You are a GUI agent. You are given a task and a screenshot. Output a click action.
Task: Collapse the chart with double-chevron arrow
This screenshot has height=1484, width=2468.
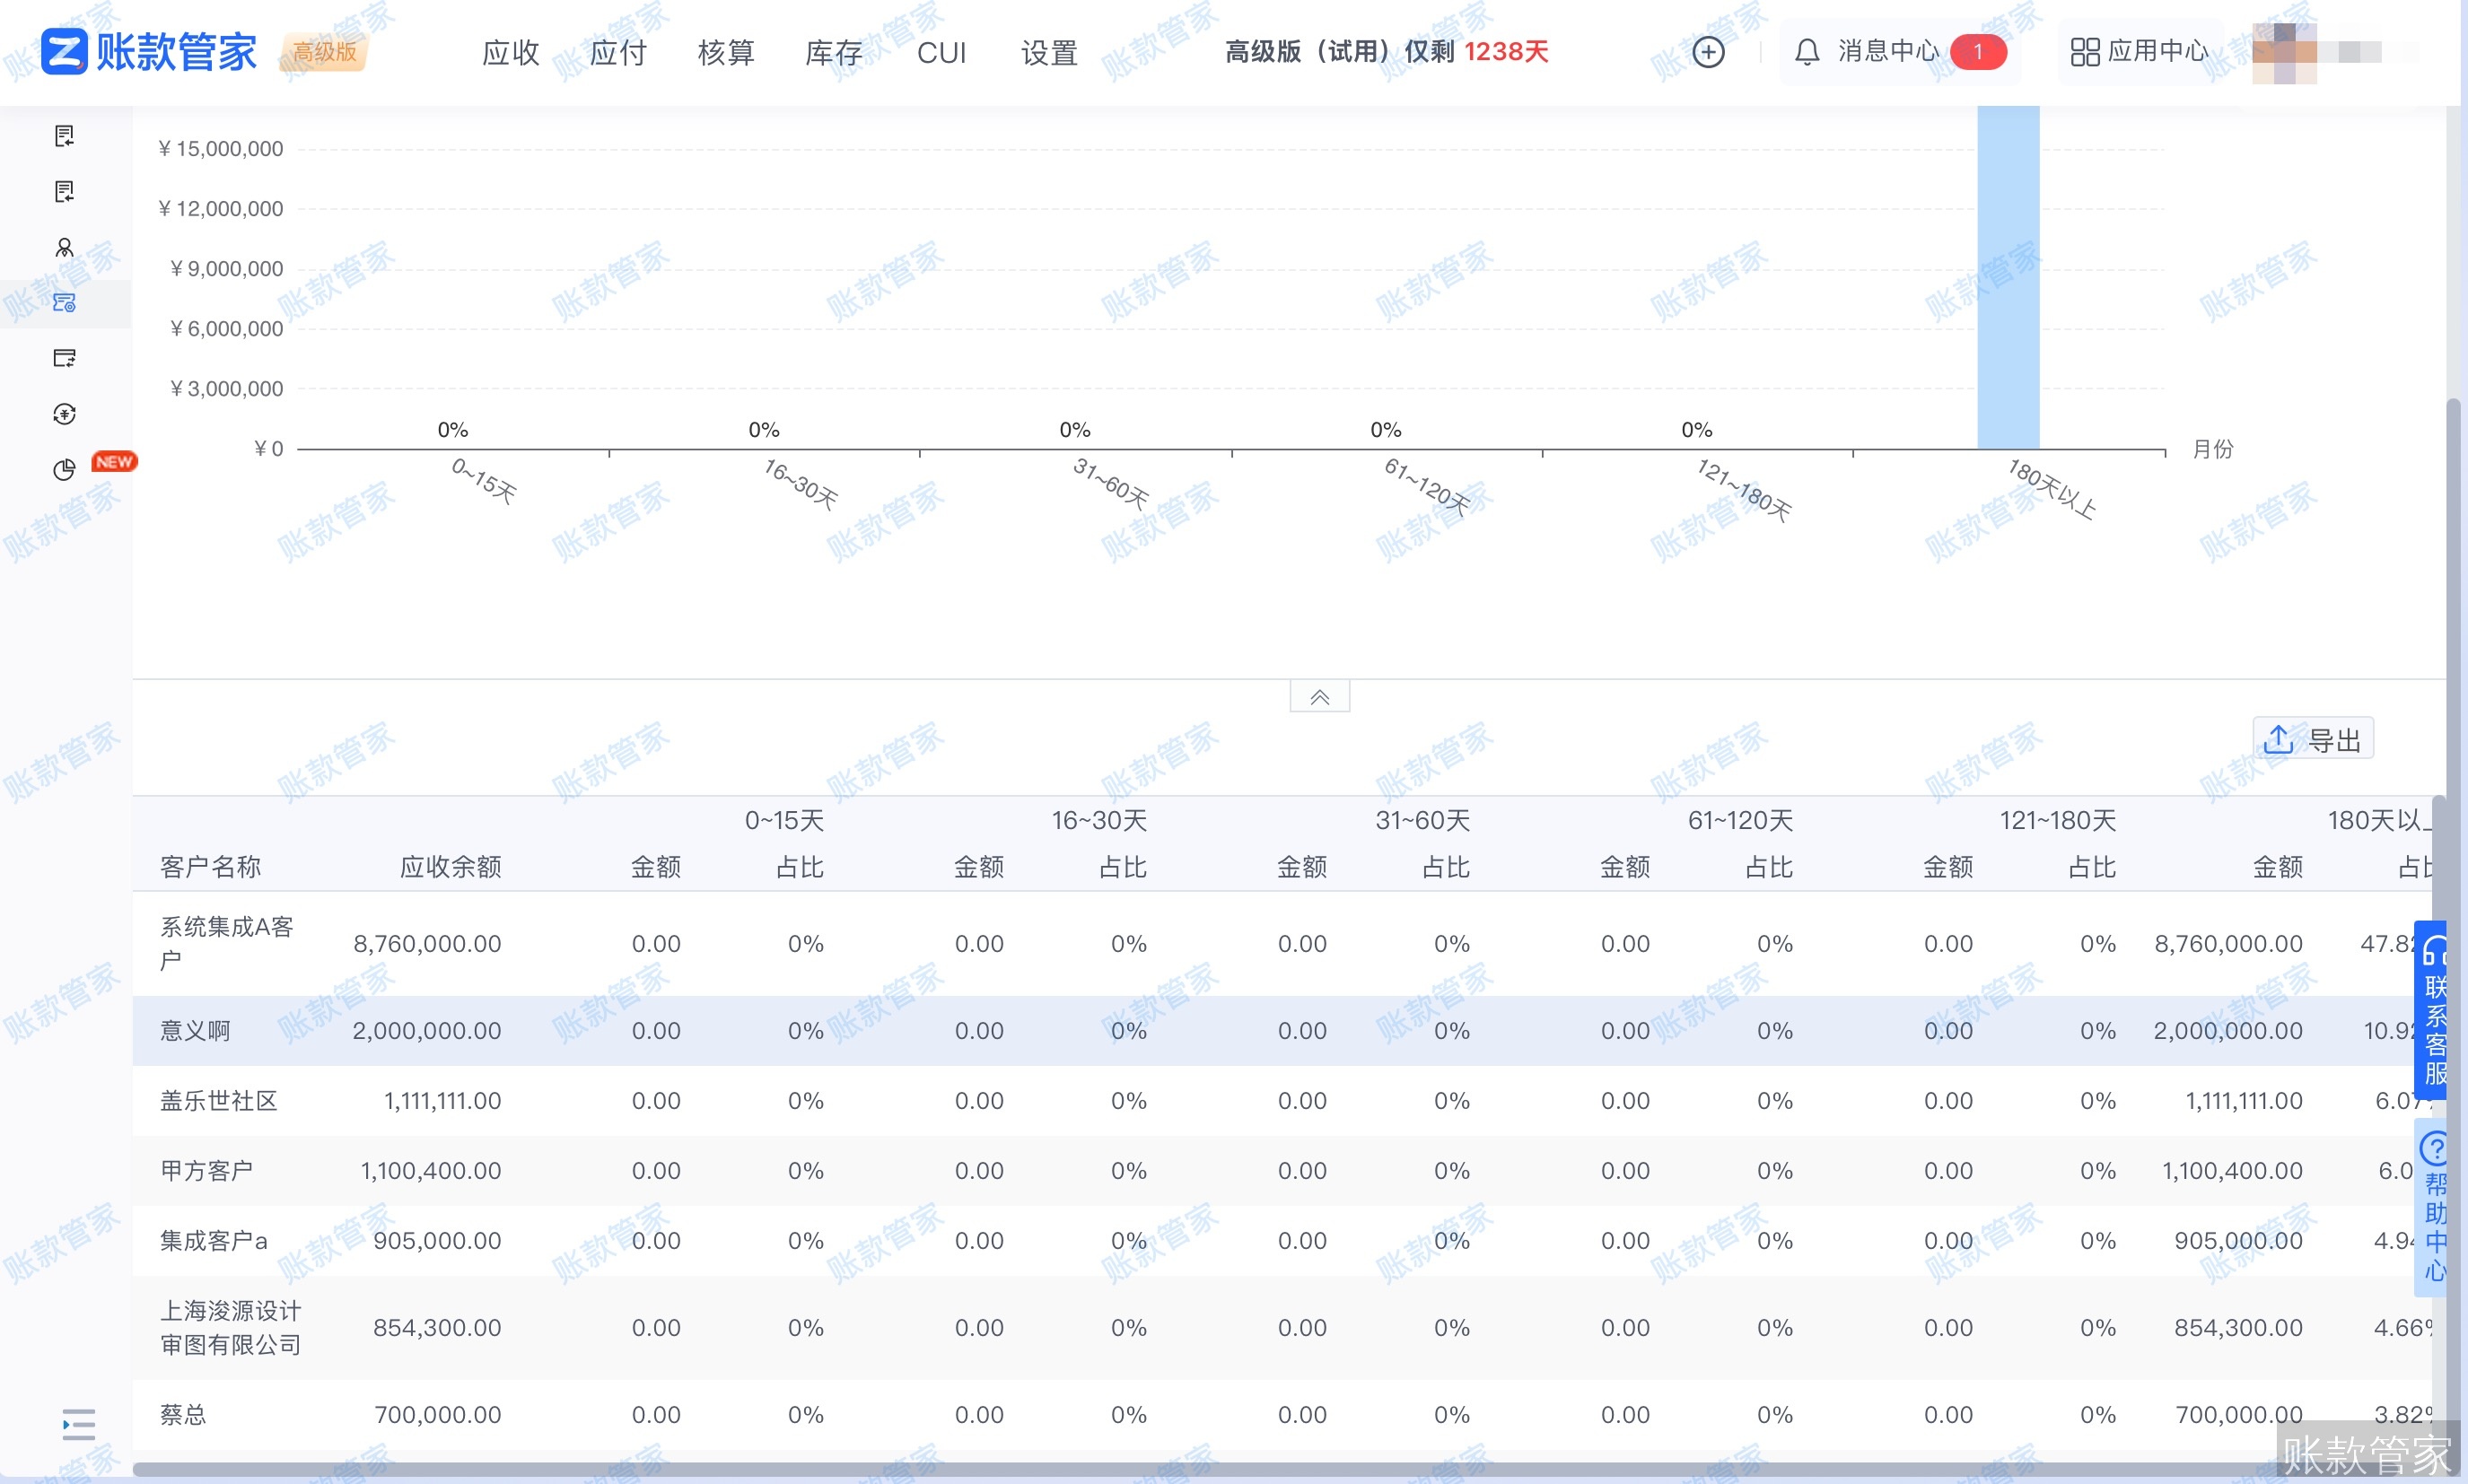coord(1319,697)
